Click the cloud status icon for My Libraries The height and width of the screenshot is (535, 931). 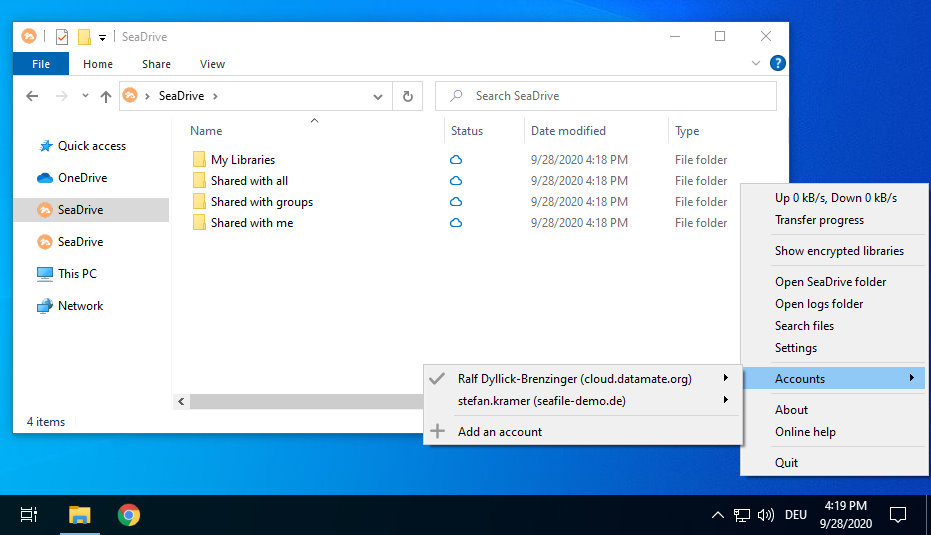click(x=455, y=160)
